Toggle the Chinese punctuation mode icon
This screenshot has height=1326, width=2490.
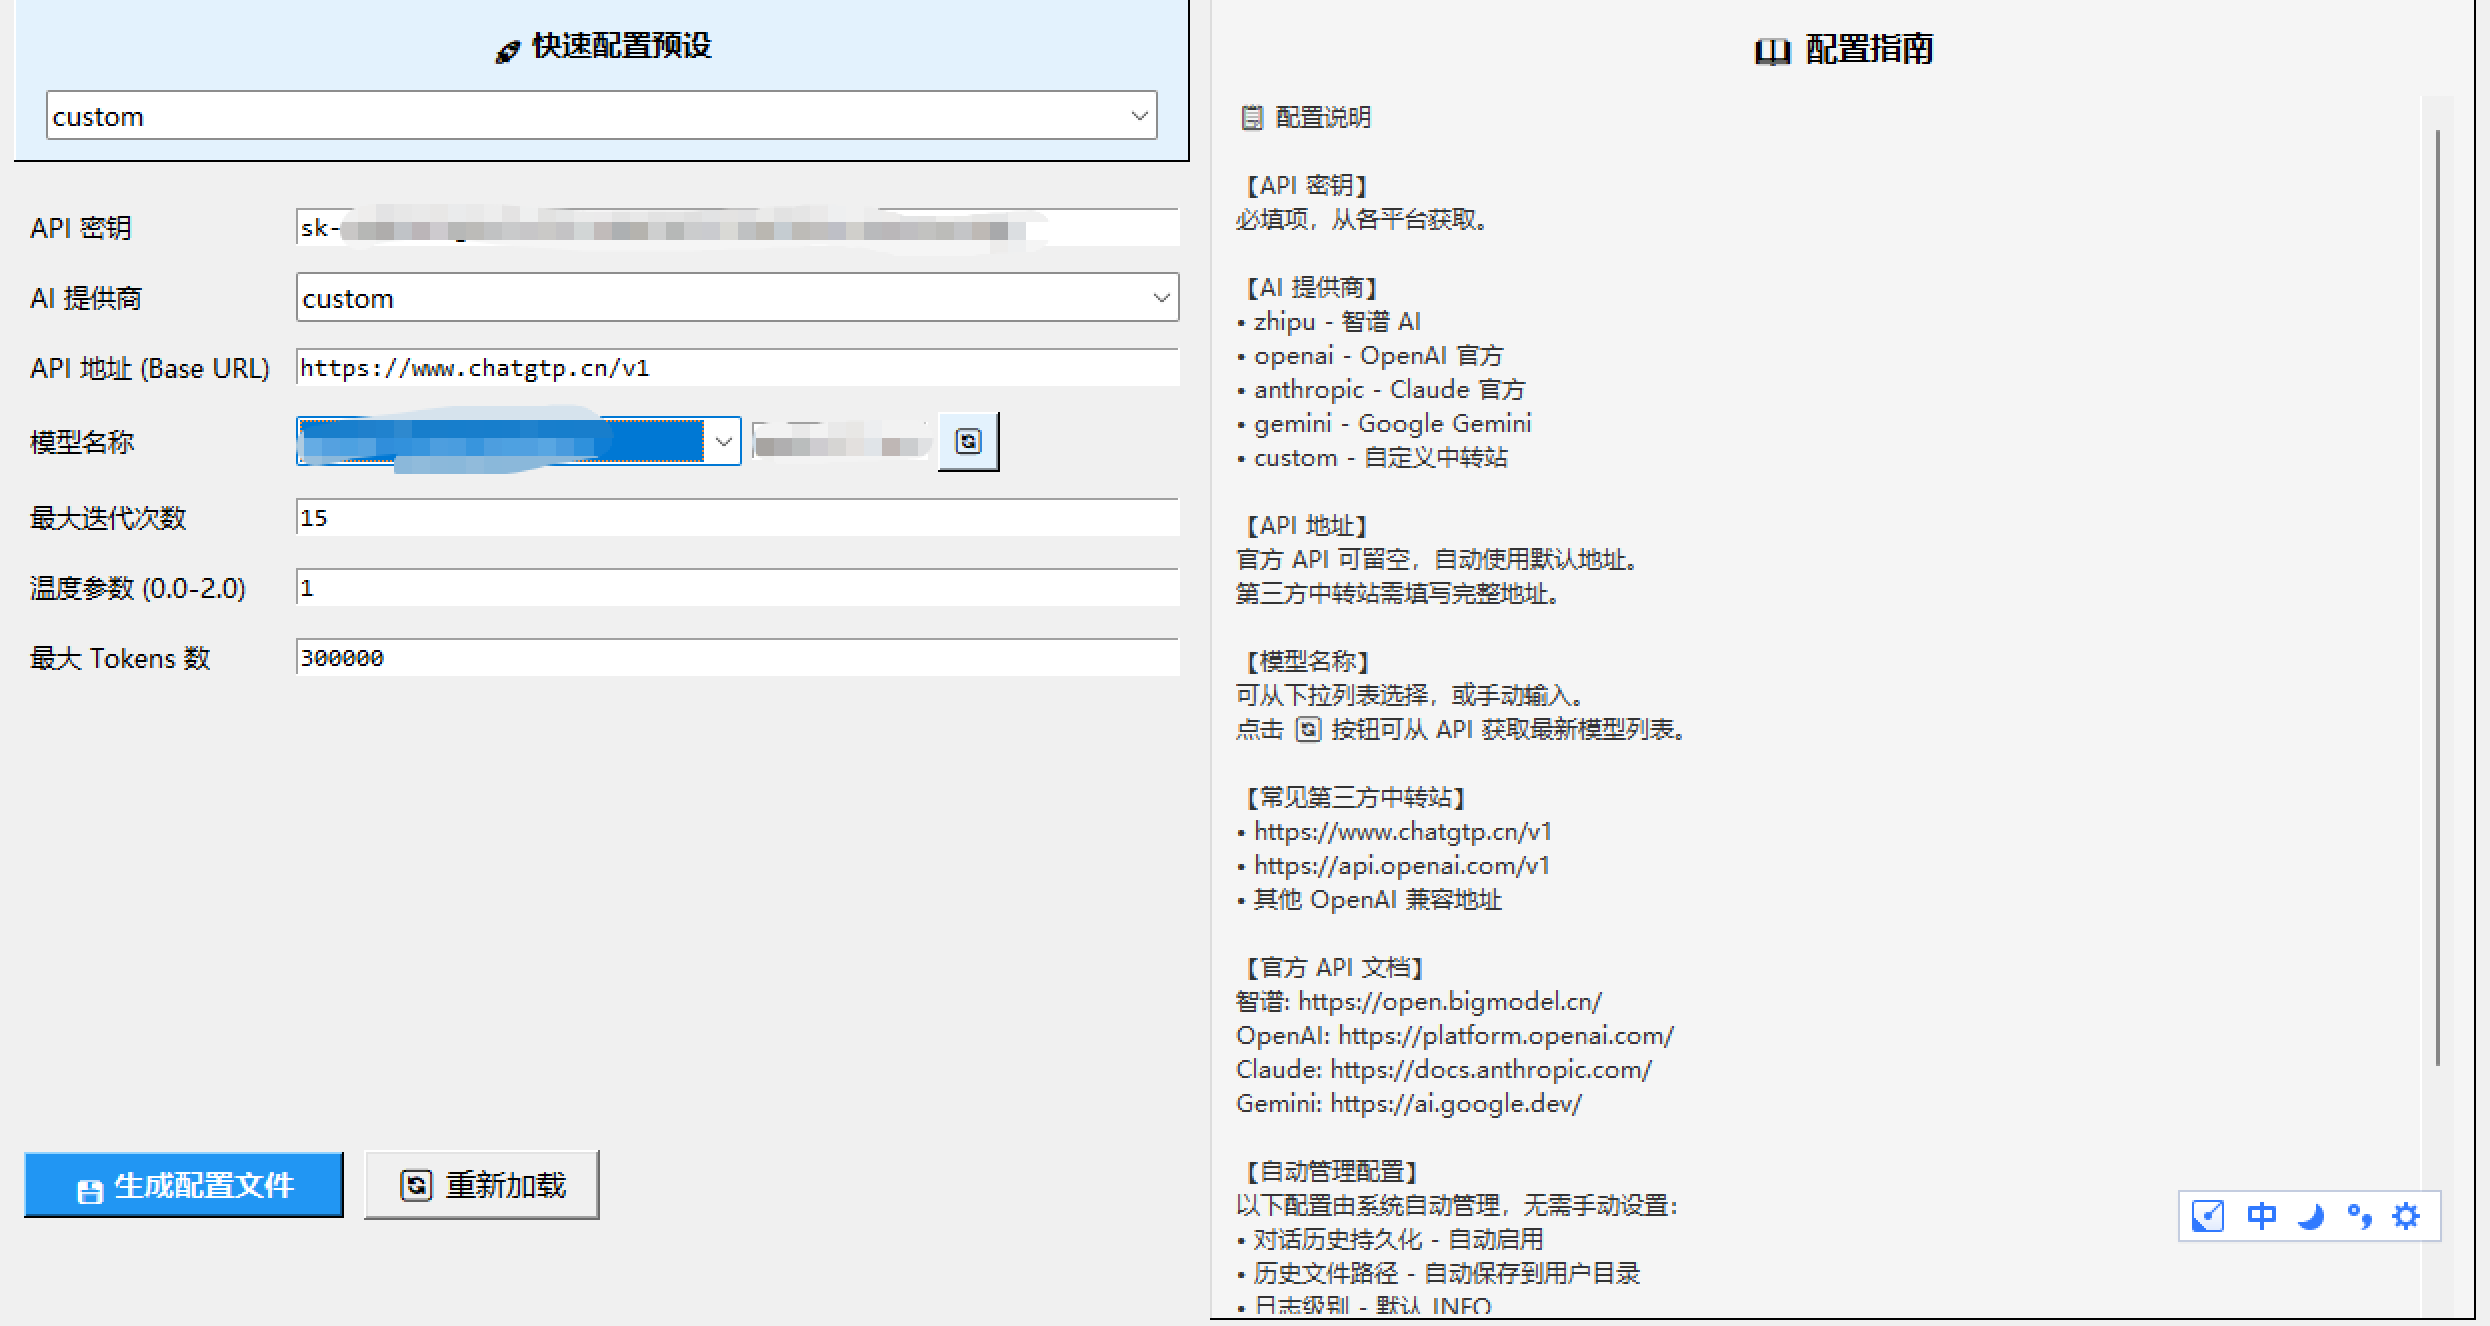[2358, 1216]
